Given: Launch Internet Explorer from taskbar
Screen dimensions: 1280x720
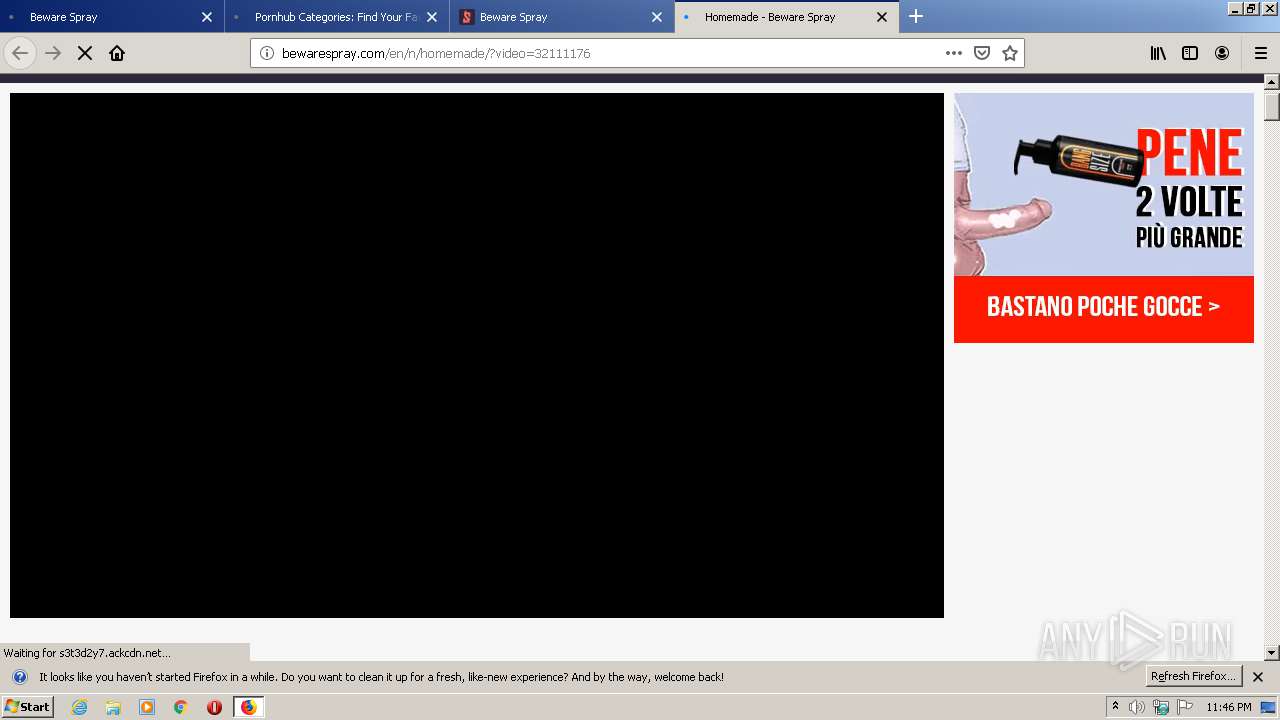Looking at the screenshot, I should (80, 707).
